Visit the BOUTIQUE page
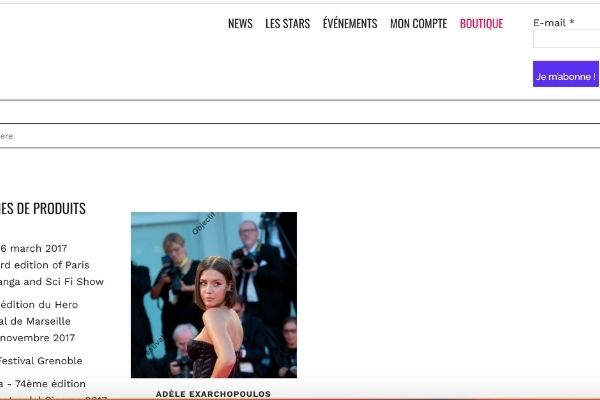 point(481,23)
